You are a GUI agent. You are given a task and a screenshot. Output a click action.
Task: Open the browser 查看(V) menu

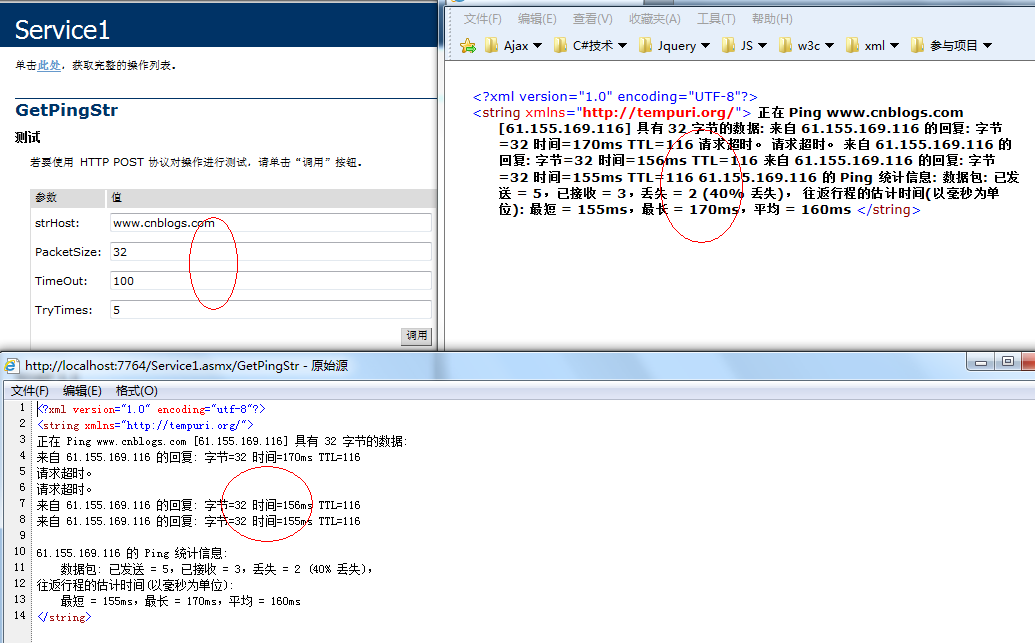pyautogui.click(x=593, y=18)
